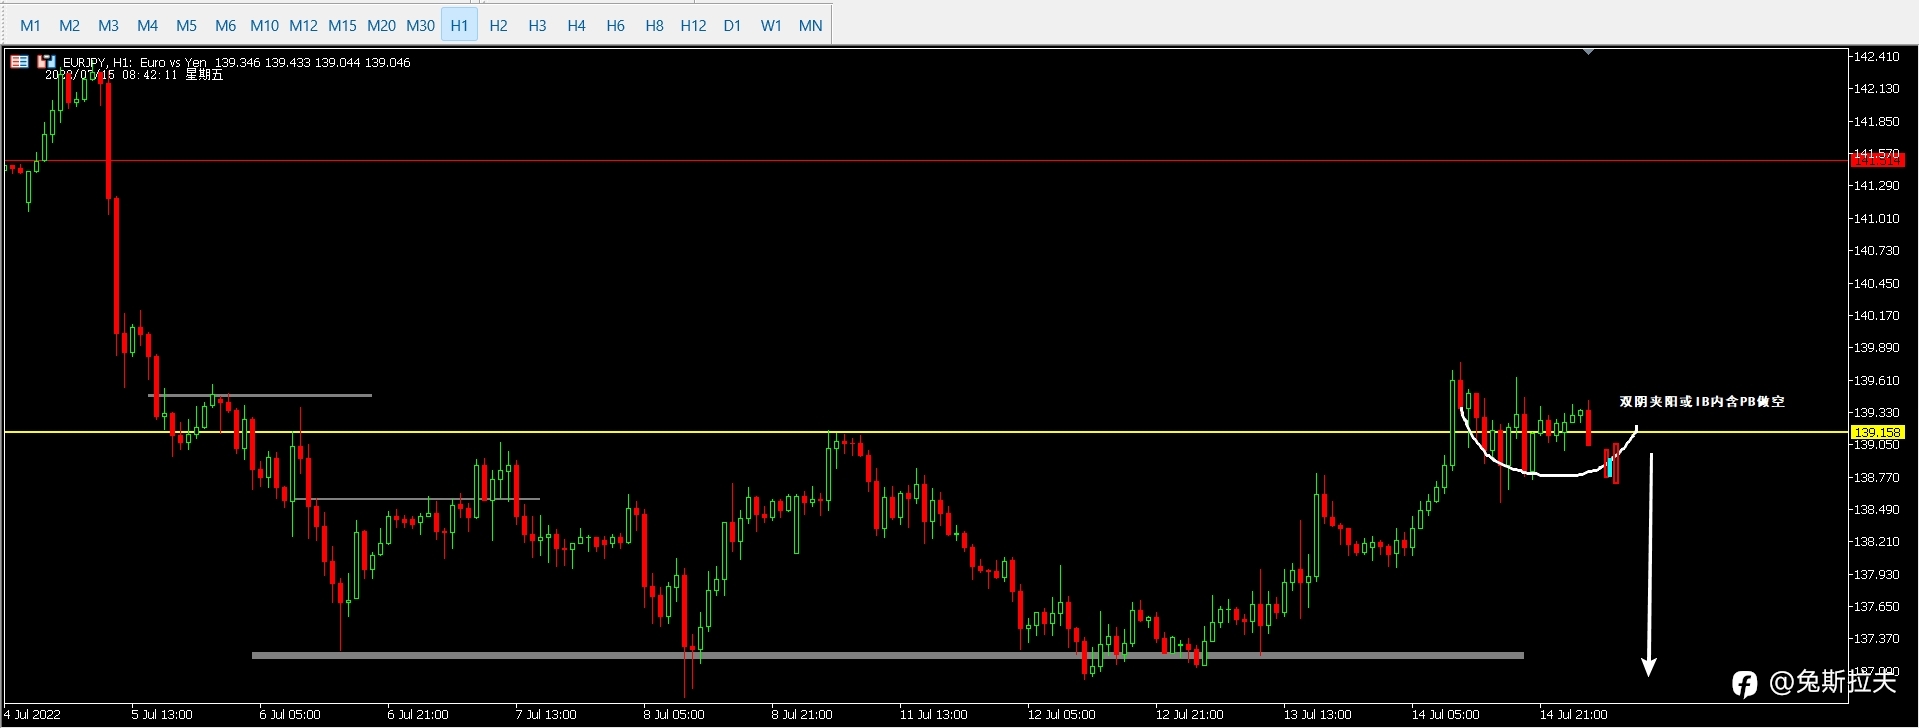
Task: Click the 7 Jul 13:00 time label
Action: coord(546,714)
